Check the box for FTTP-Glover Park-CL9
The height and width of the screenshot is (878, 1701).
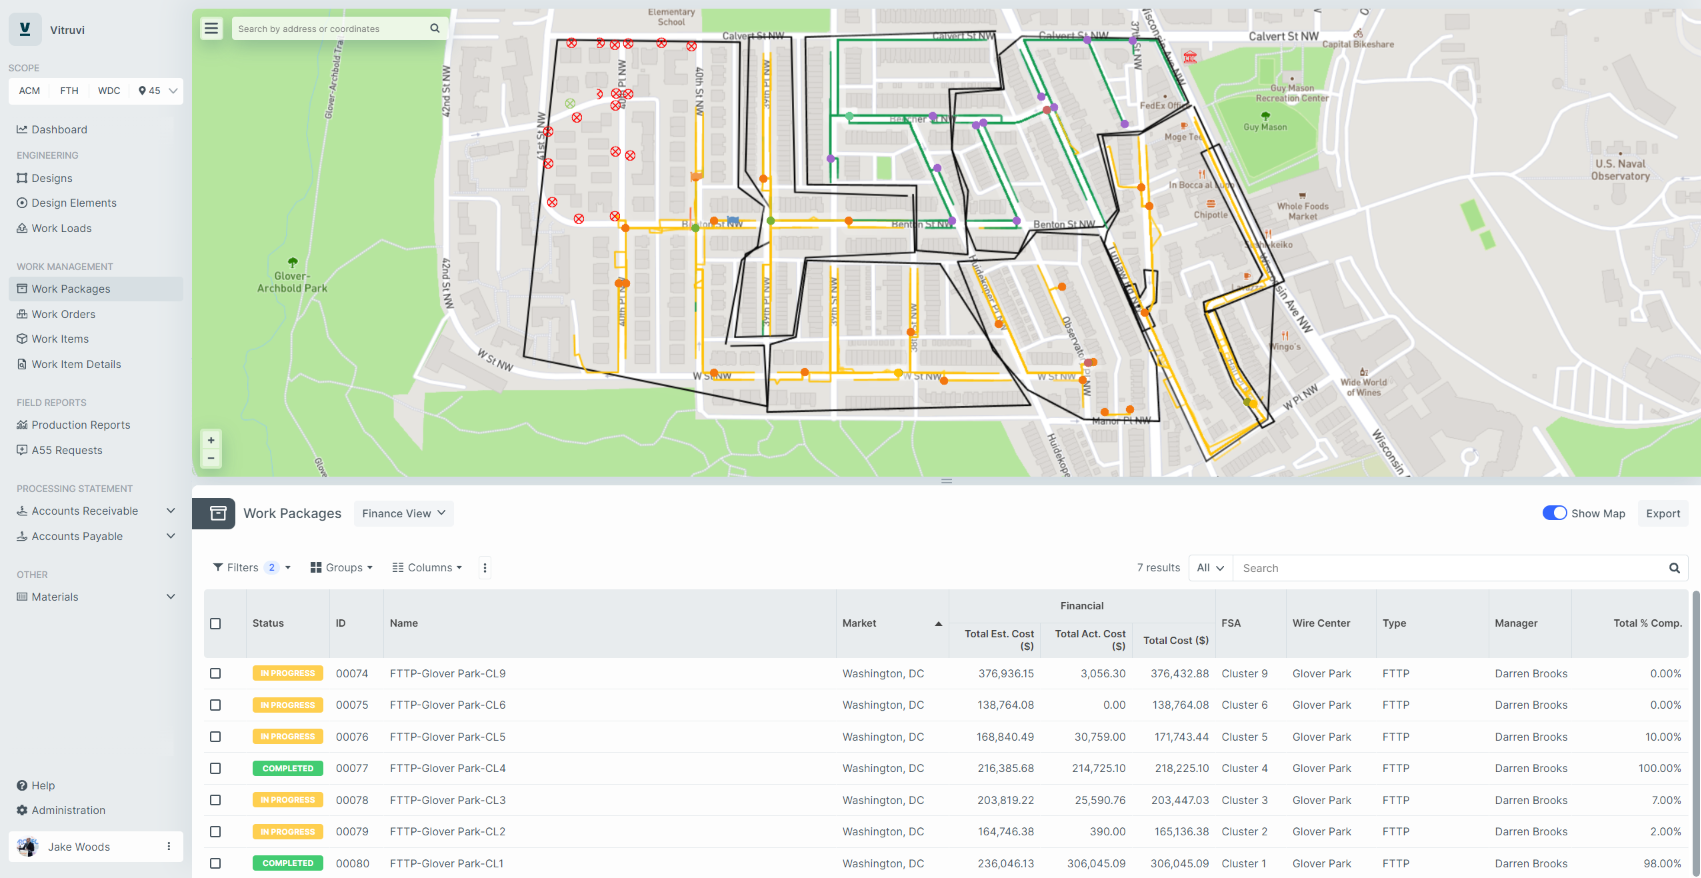[x=215, y=674]
